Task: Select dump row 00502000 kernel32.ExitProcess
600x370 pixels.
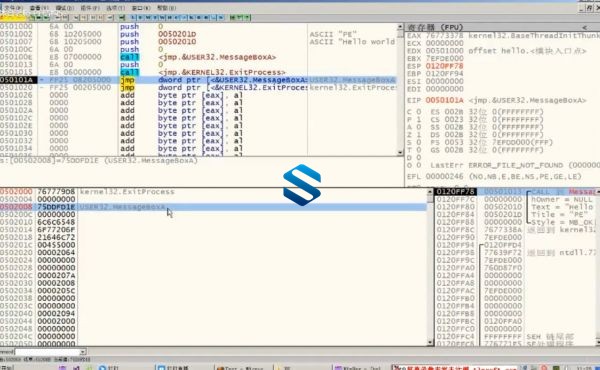Action: point(213,192)
